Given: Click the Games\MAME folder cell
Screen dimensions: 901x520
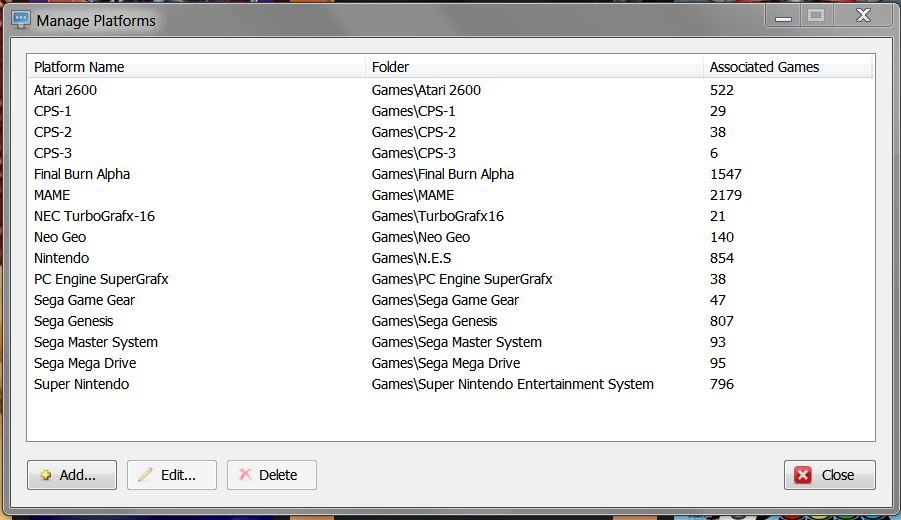Looking at the screenshot, I should pyautogui.click(x=413, y=195).
